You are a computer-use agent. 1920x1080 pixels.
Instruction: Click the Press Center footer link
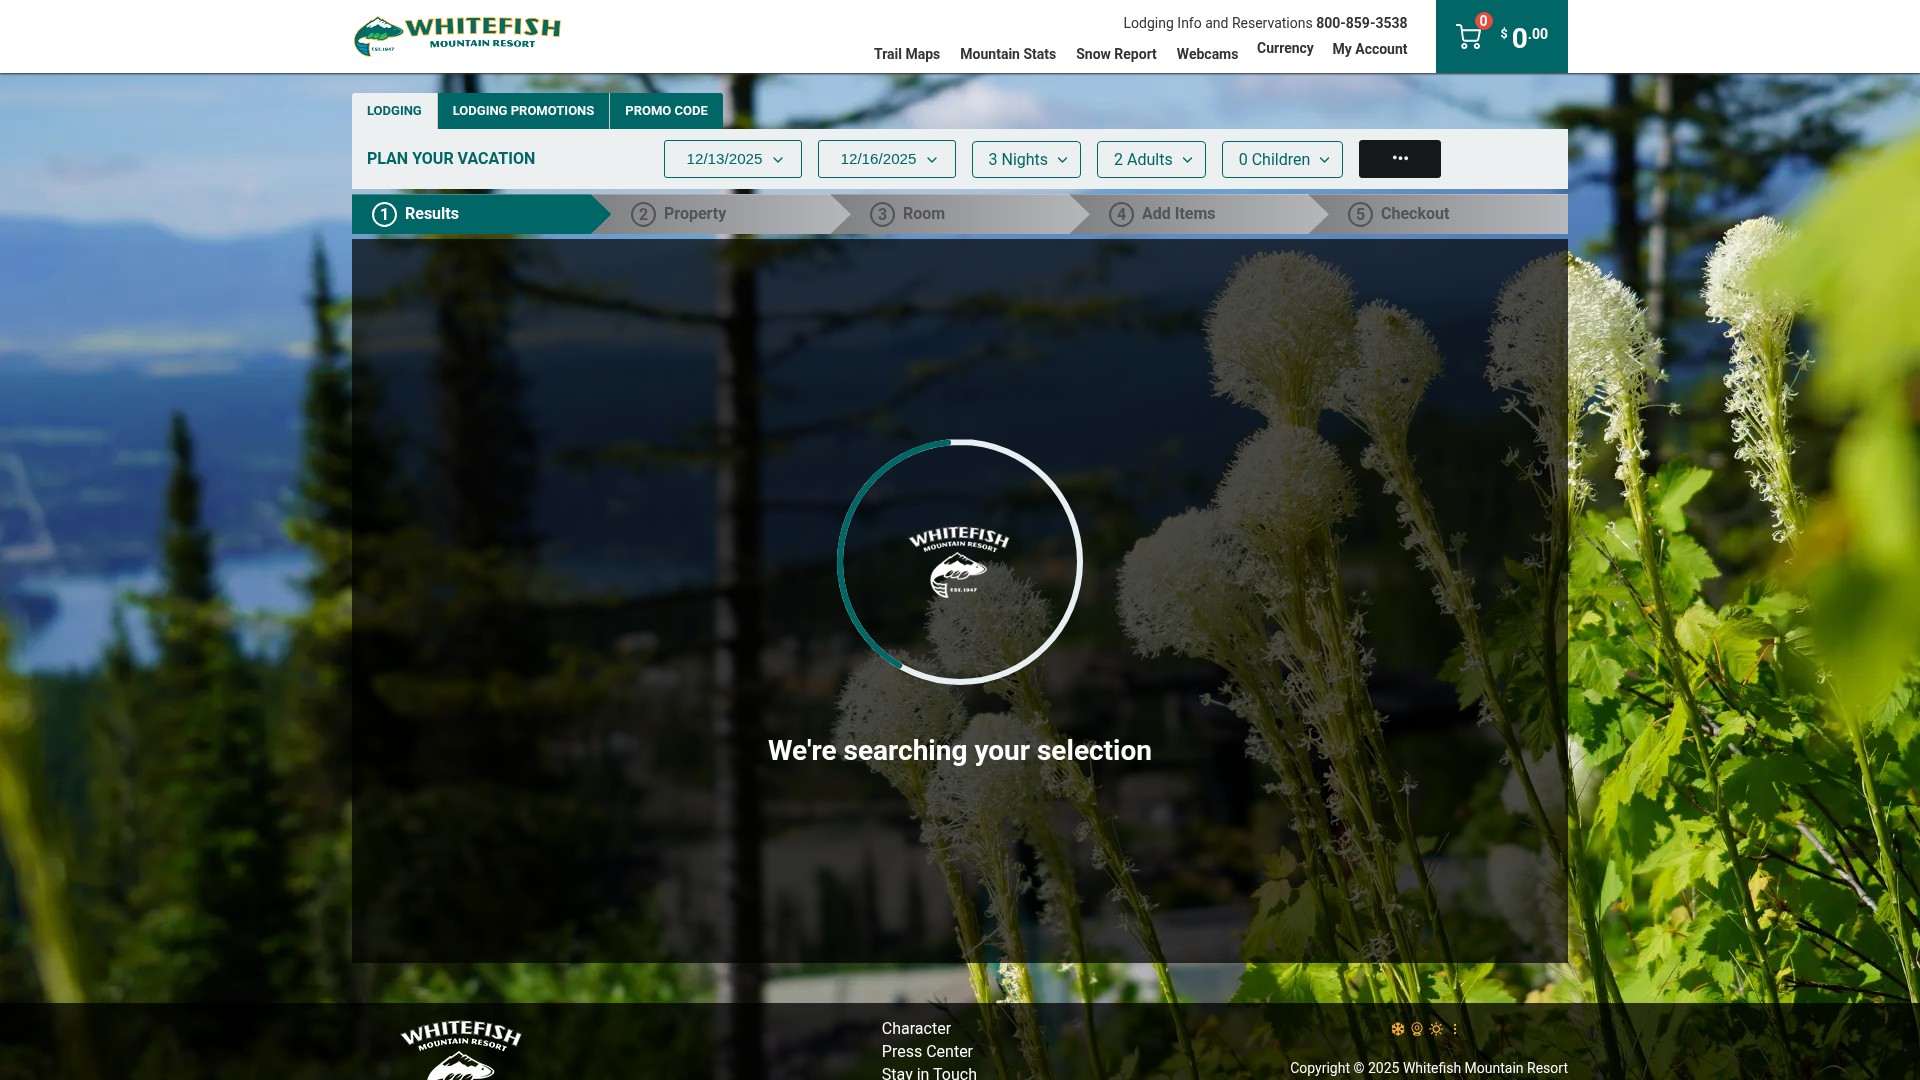(927, 1052)
